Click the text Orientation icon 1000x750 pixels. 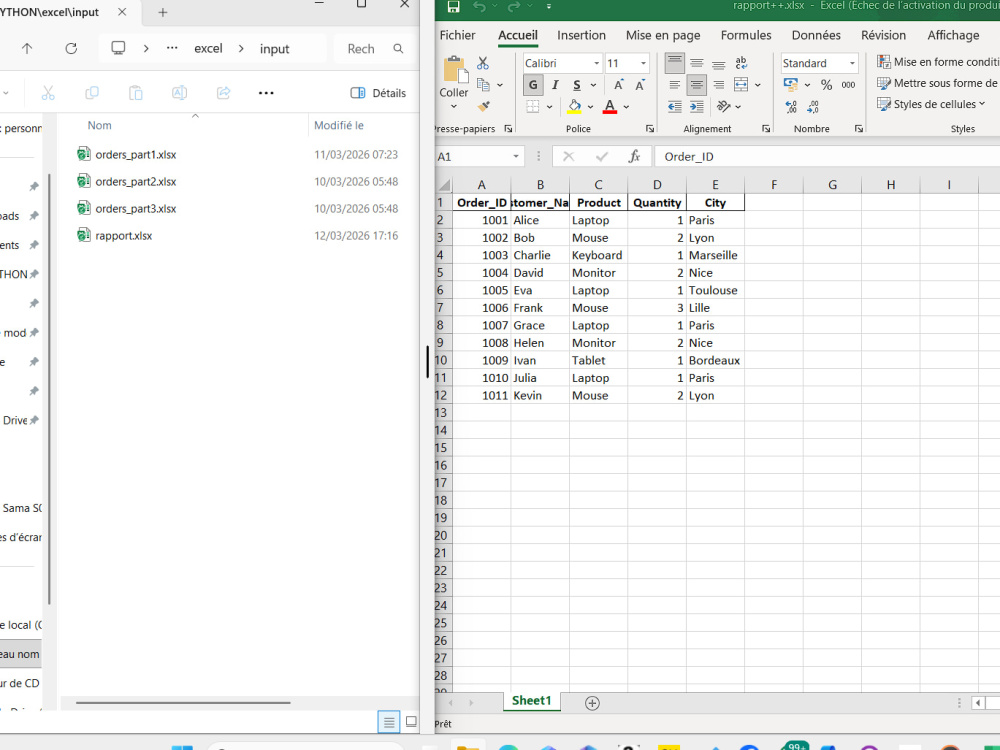[x=723, y=107]
